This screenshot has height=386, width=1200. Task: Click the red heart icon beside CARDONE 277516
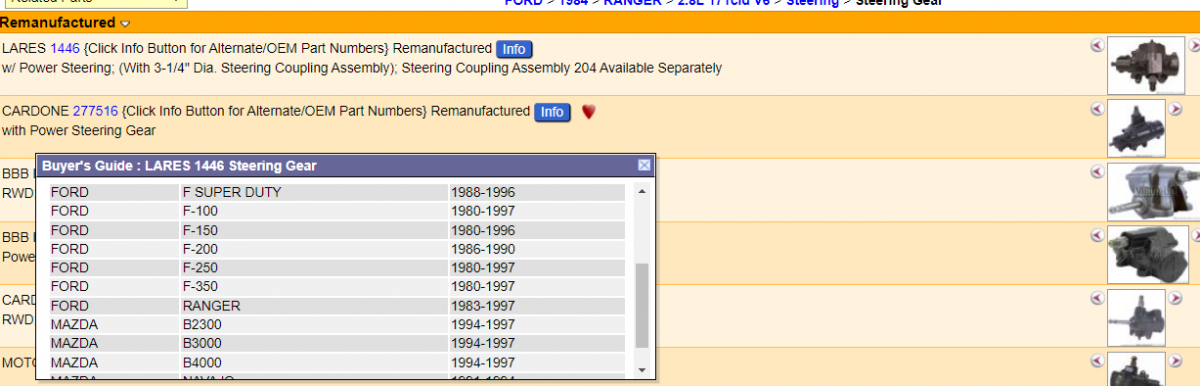pyautogui.click(x=589, y=112)
